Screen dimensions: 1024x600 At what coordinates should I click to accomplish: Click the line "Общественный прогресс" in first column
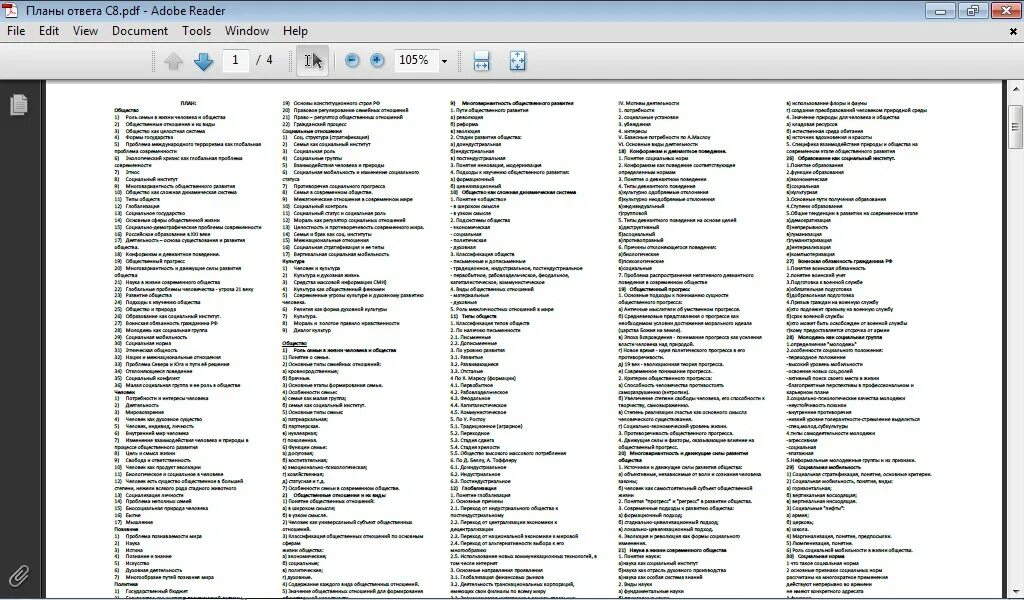pos(155,261)
